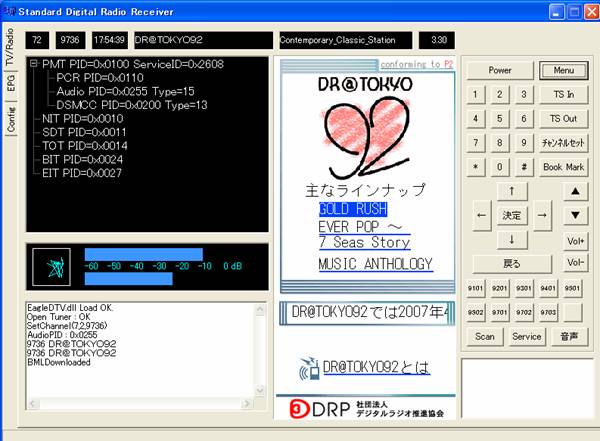This screenshot has width=600, height=441.
Task: Click keypad digit 7
Action: tap(476, 143)
